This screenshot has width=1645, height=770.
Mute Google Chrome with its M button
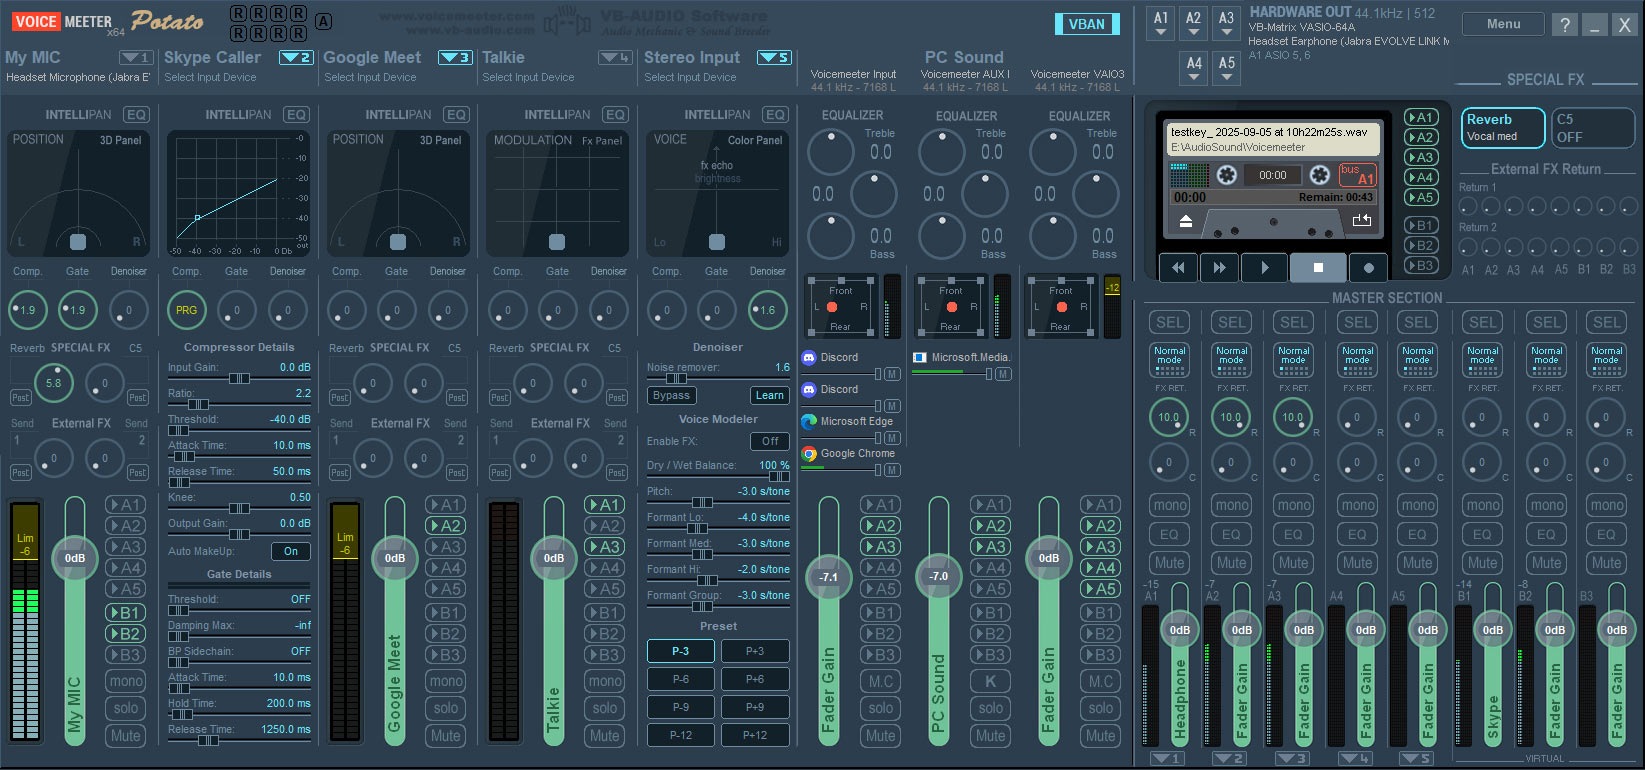[x=892, y=470]
